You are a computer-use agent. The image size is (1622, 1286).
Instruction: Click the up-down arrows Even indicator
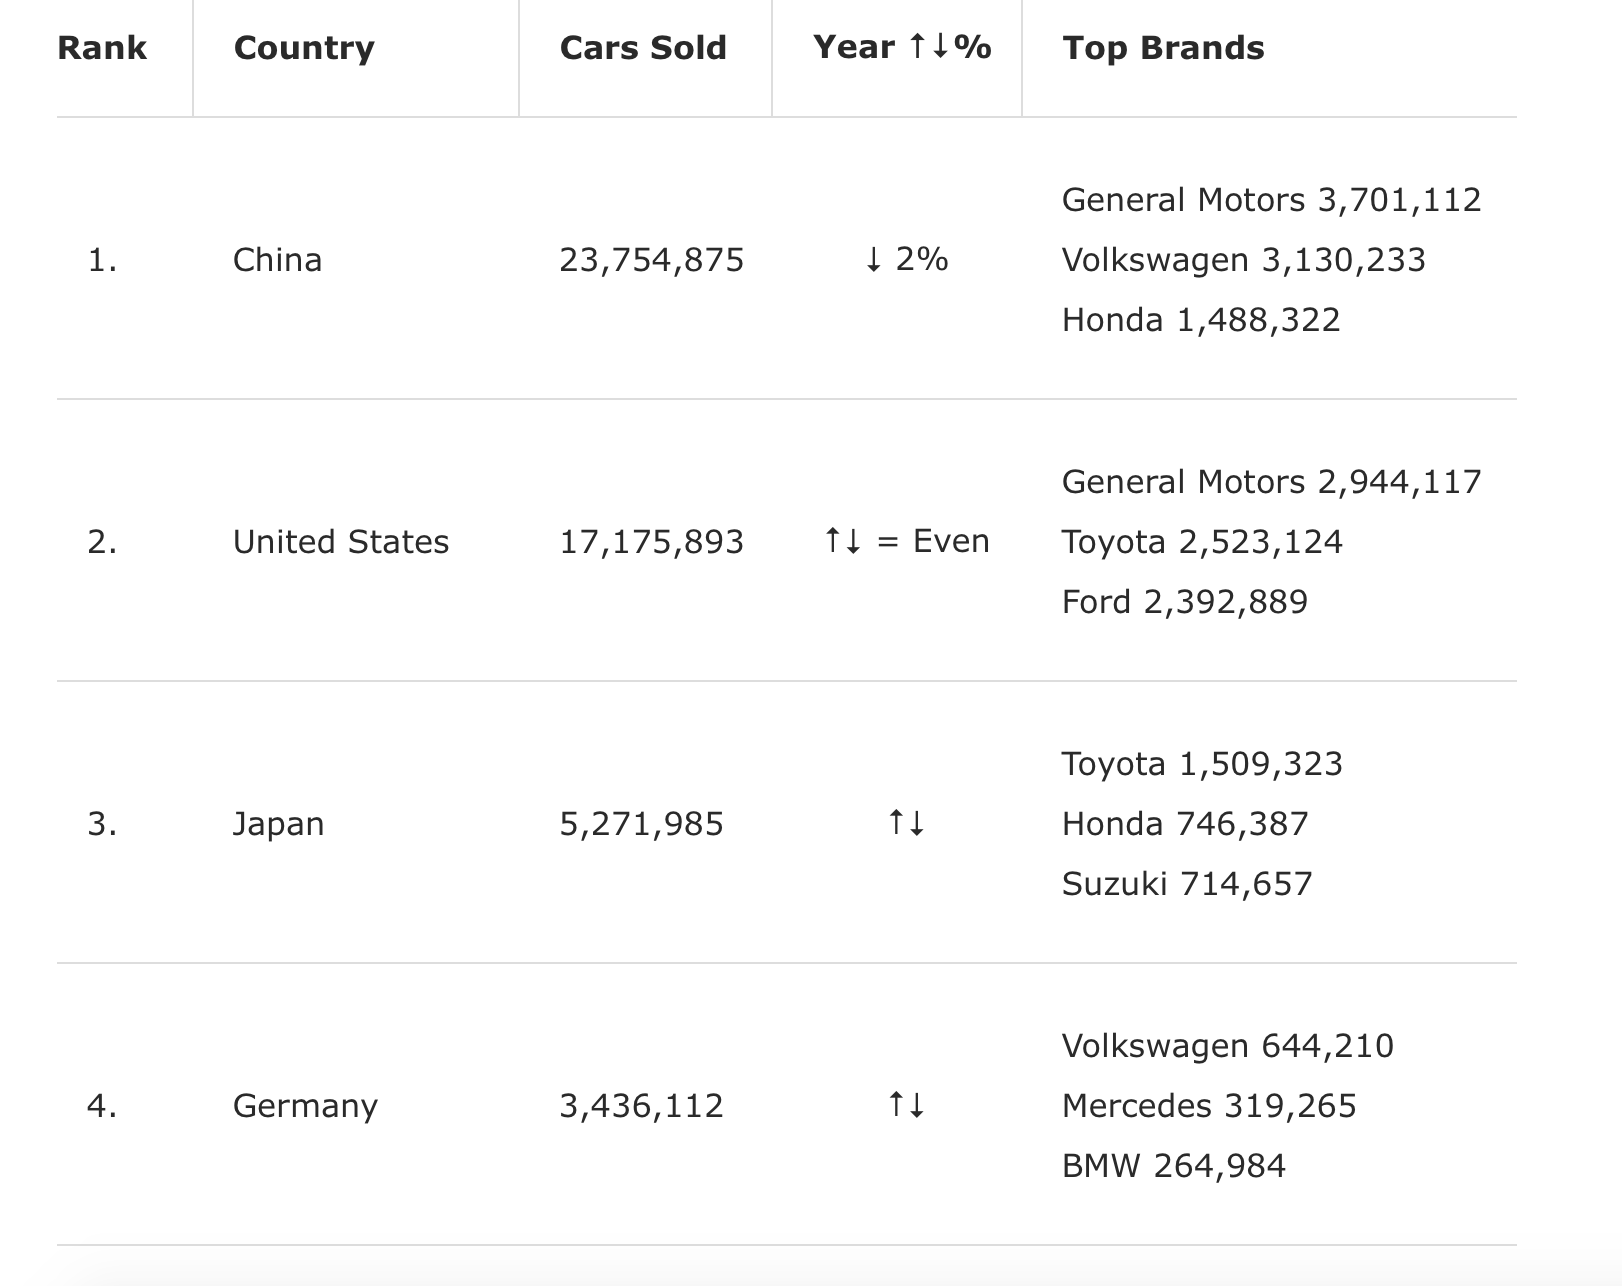(906, 541)
